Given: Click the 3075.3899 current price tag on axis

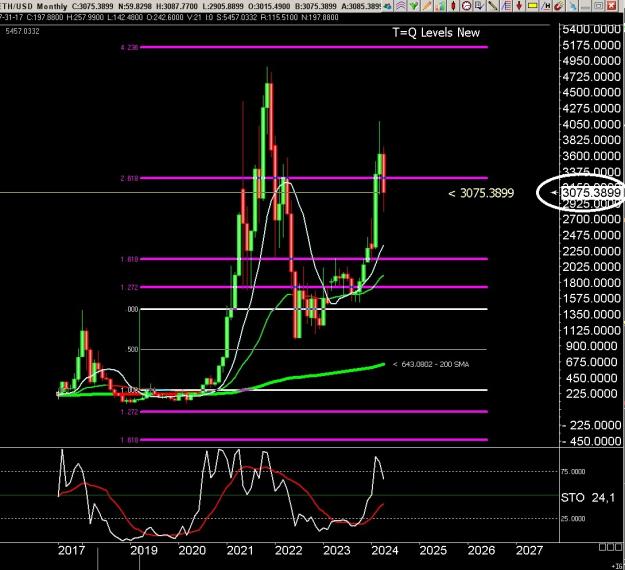Looking at the screenshot, I should 591,193.
